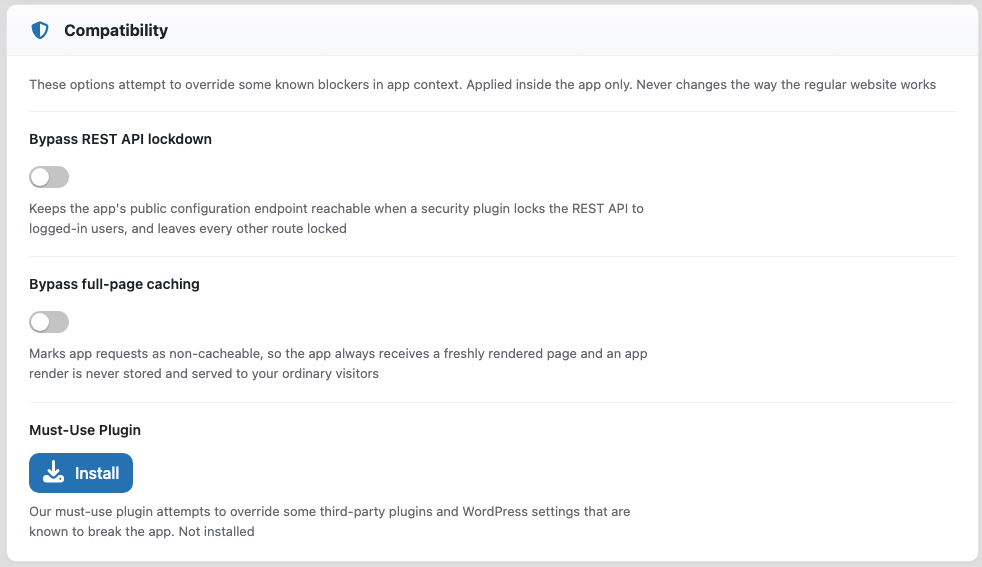Click the white knob of REST API toggle
The image size is (982, 567).
pyautogui.click(x=40, y=177)
